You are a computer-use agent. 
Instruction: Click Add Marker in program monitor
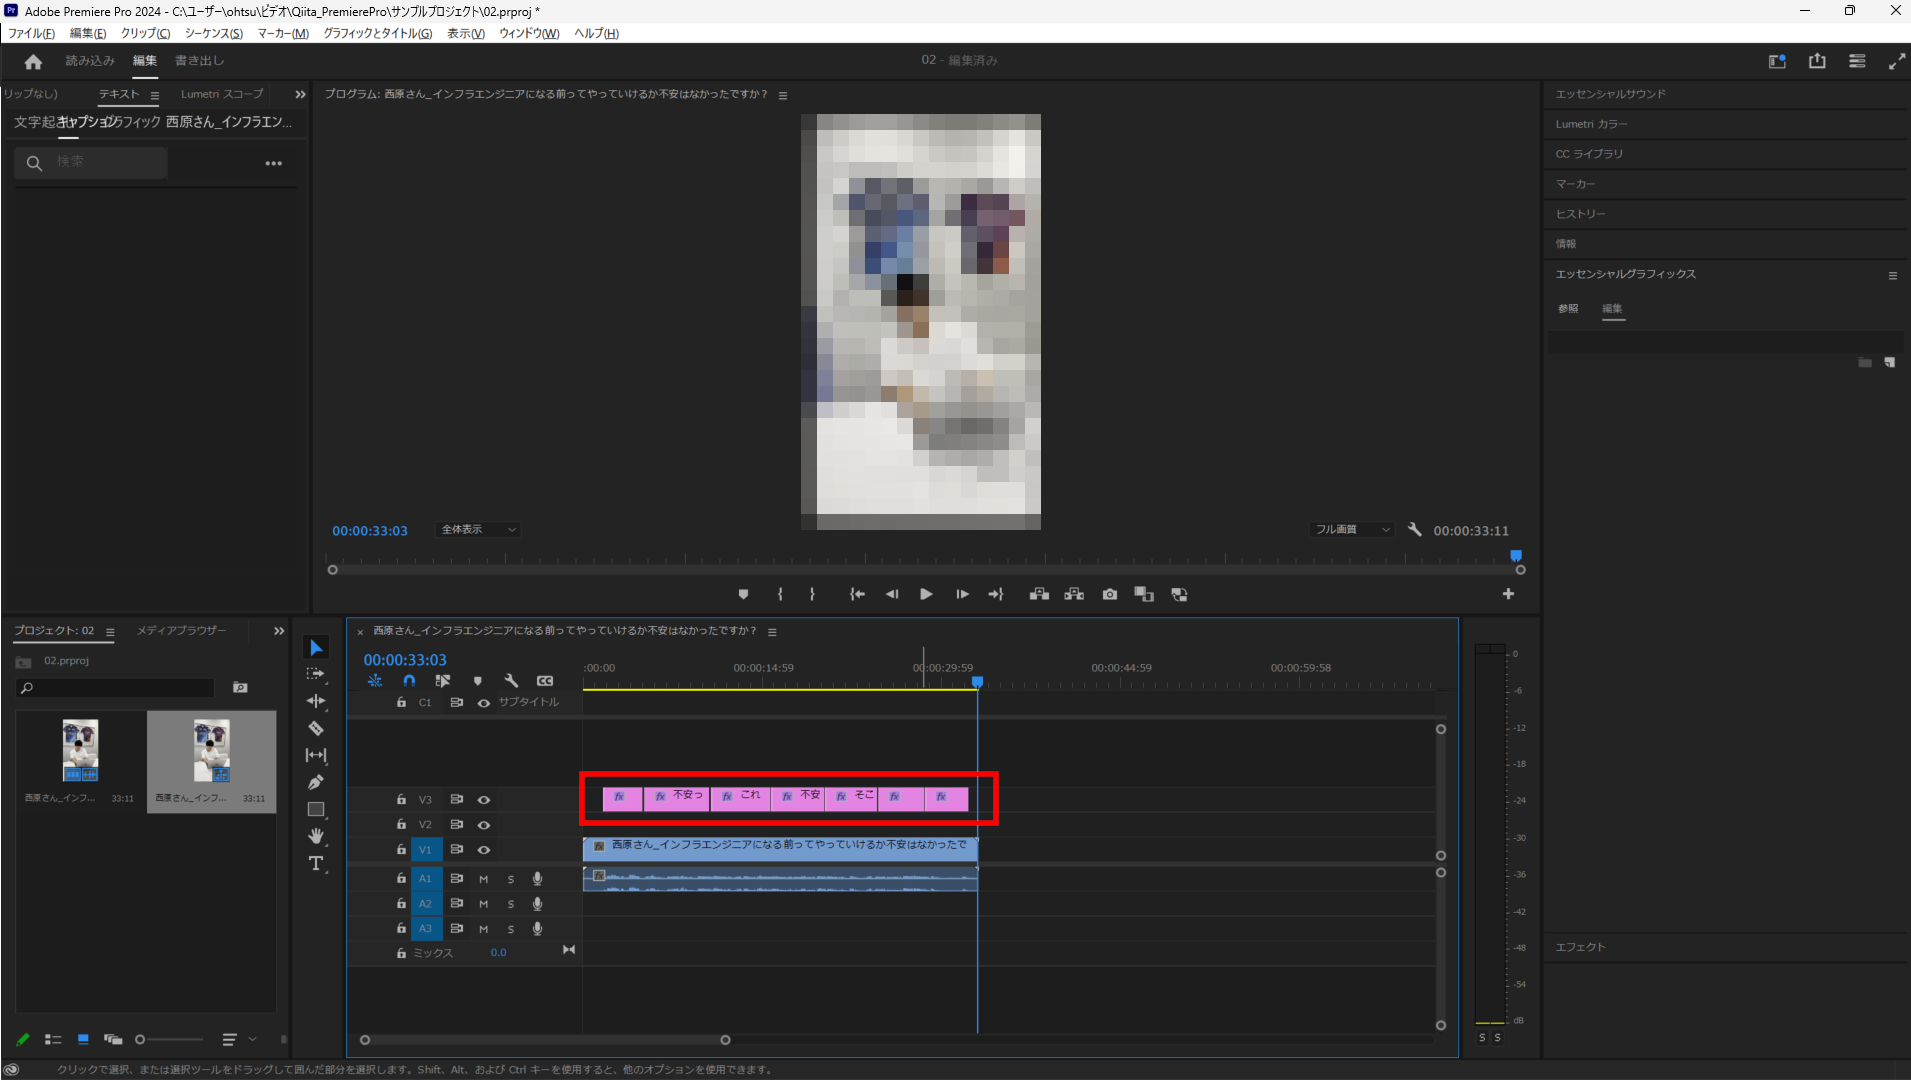pyautogui.click(x=743, y=594)
